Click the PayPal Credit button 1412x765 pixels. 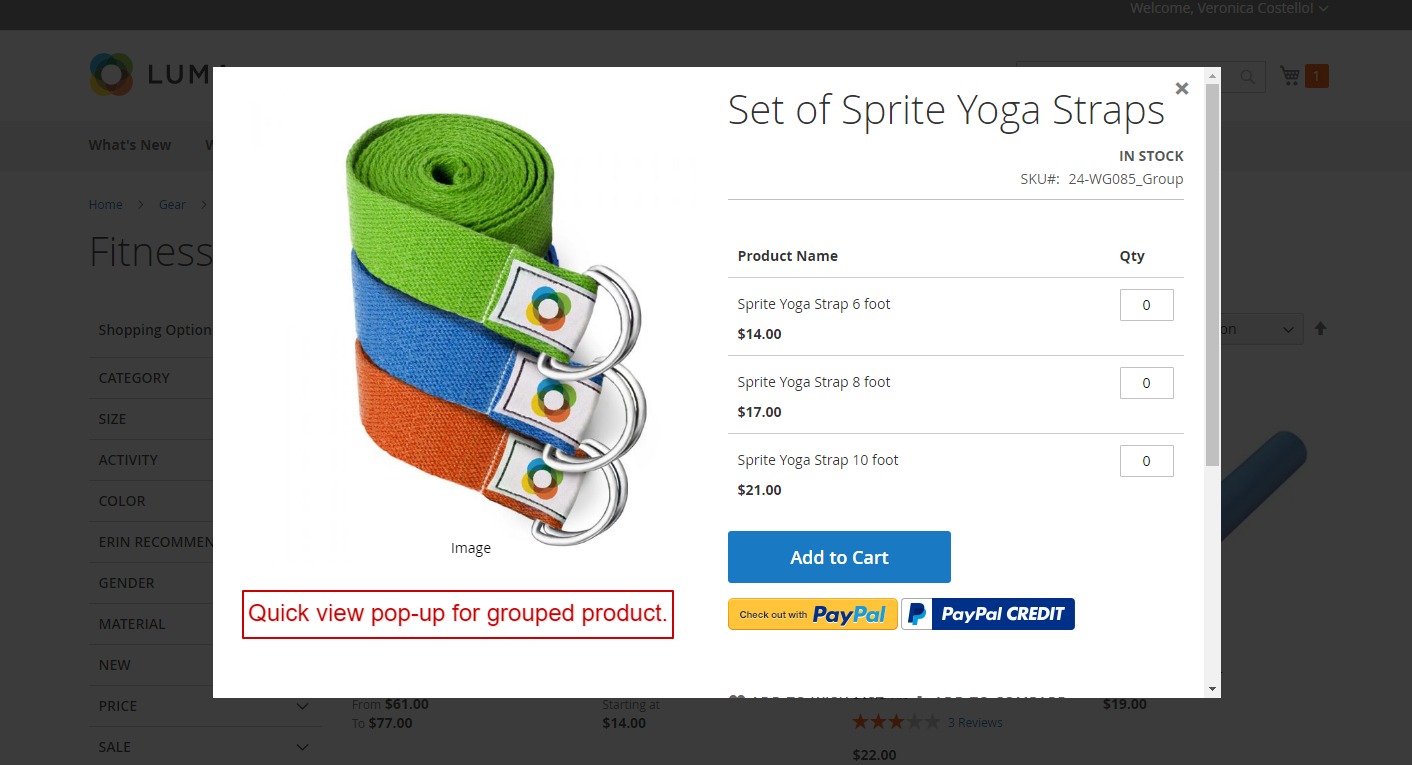(x=988, y=614)
